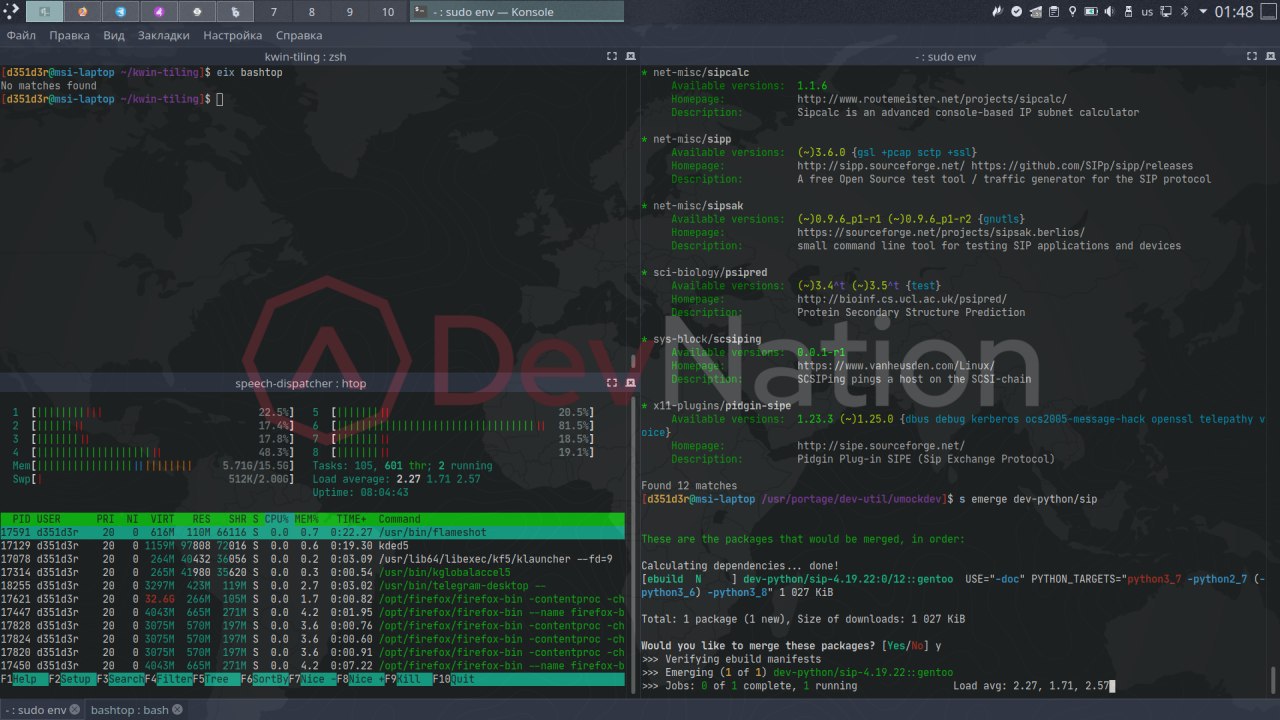Switch to virtual desktop 1
This screenshot has height=720, width=1280.
click(44, 11)
